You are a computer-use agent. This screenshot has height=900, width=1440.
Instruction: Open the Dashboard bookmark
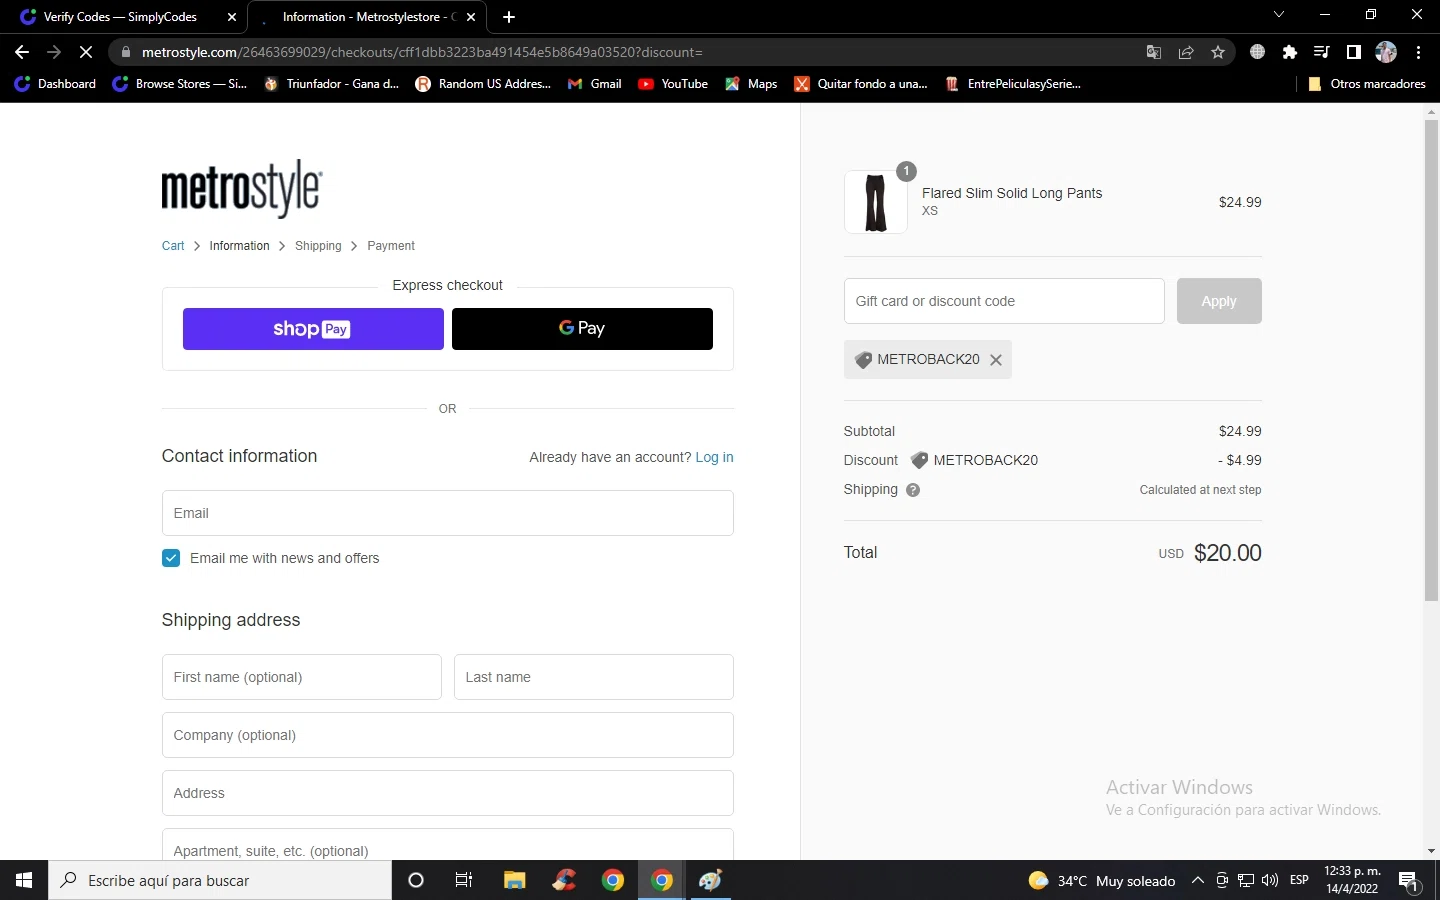[x=56, y=84]
